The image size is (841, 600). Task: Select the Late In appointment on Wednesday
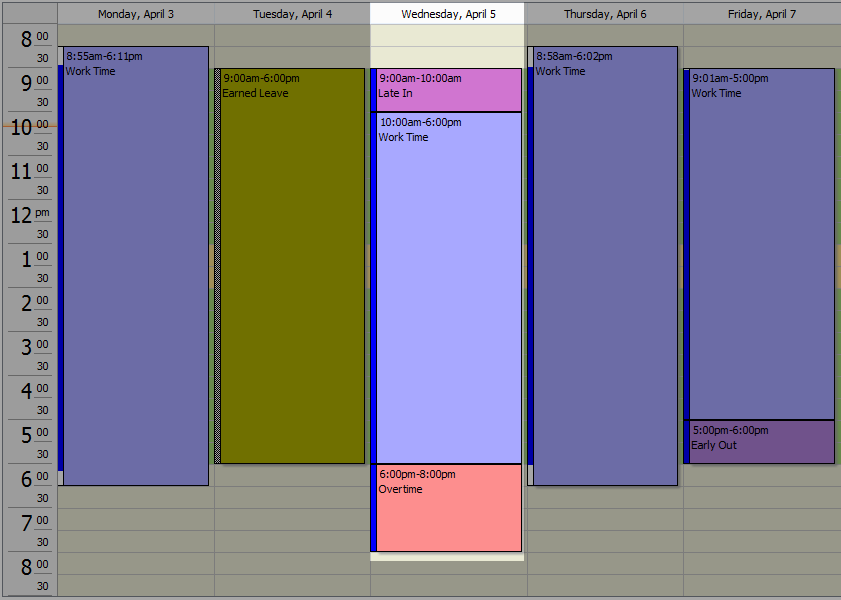(x=448, y=90)
